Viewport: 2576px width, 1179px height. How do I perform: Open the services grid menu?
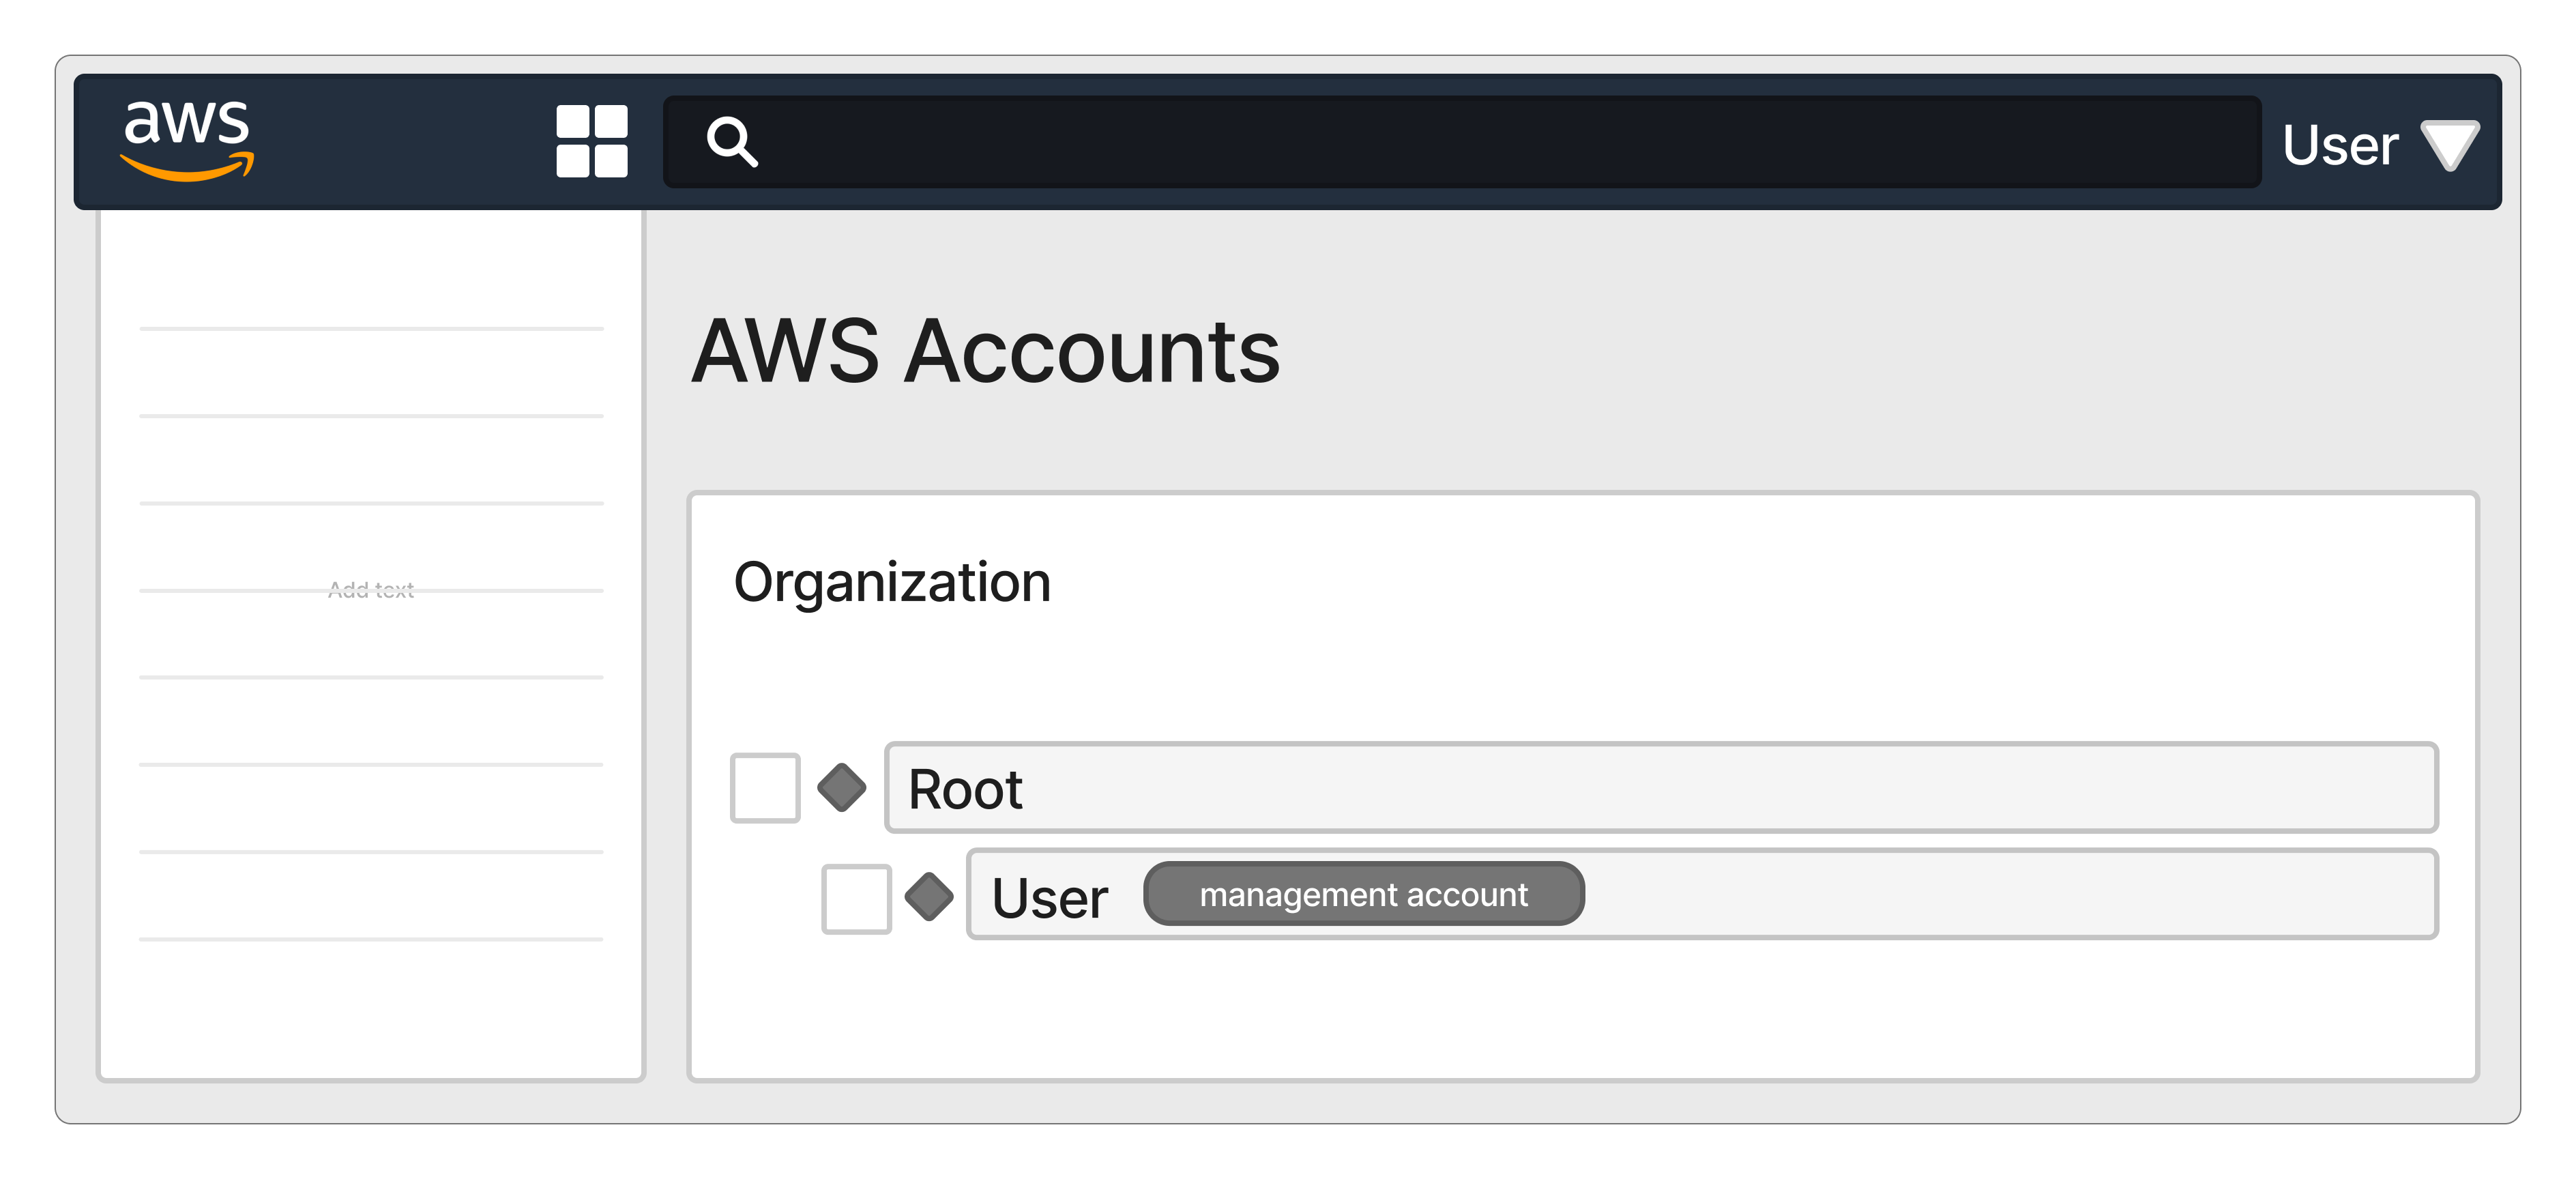592,141
